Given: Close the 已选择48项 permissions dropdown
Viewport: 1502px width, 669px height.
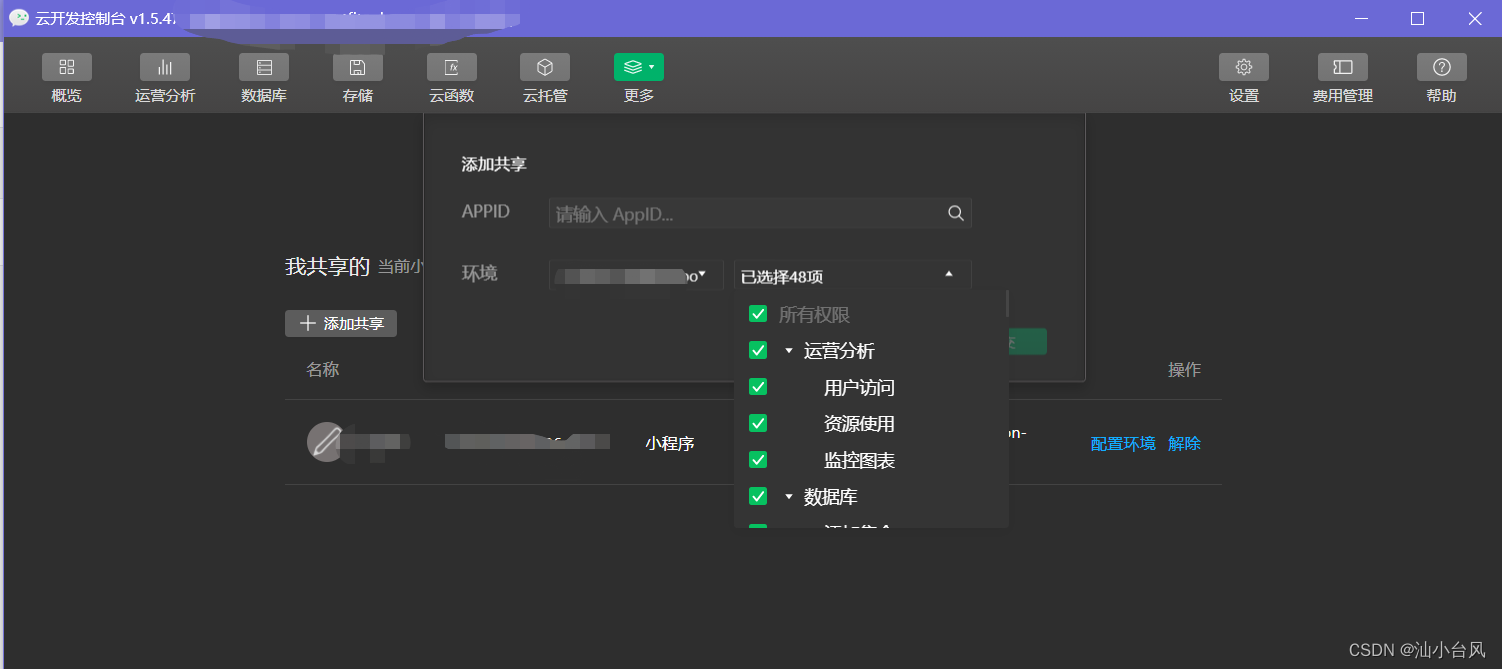Looking at the screenshot, I should point(853,276).
